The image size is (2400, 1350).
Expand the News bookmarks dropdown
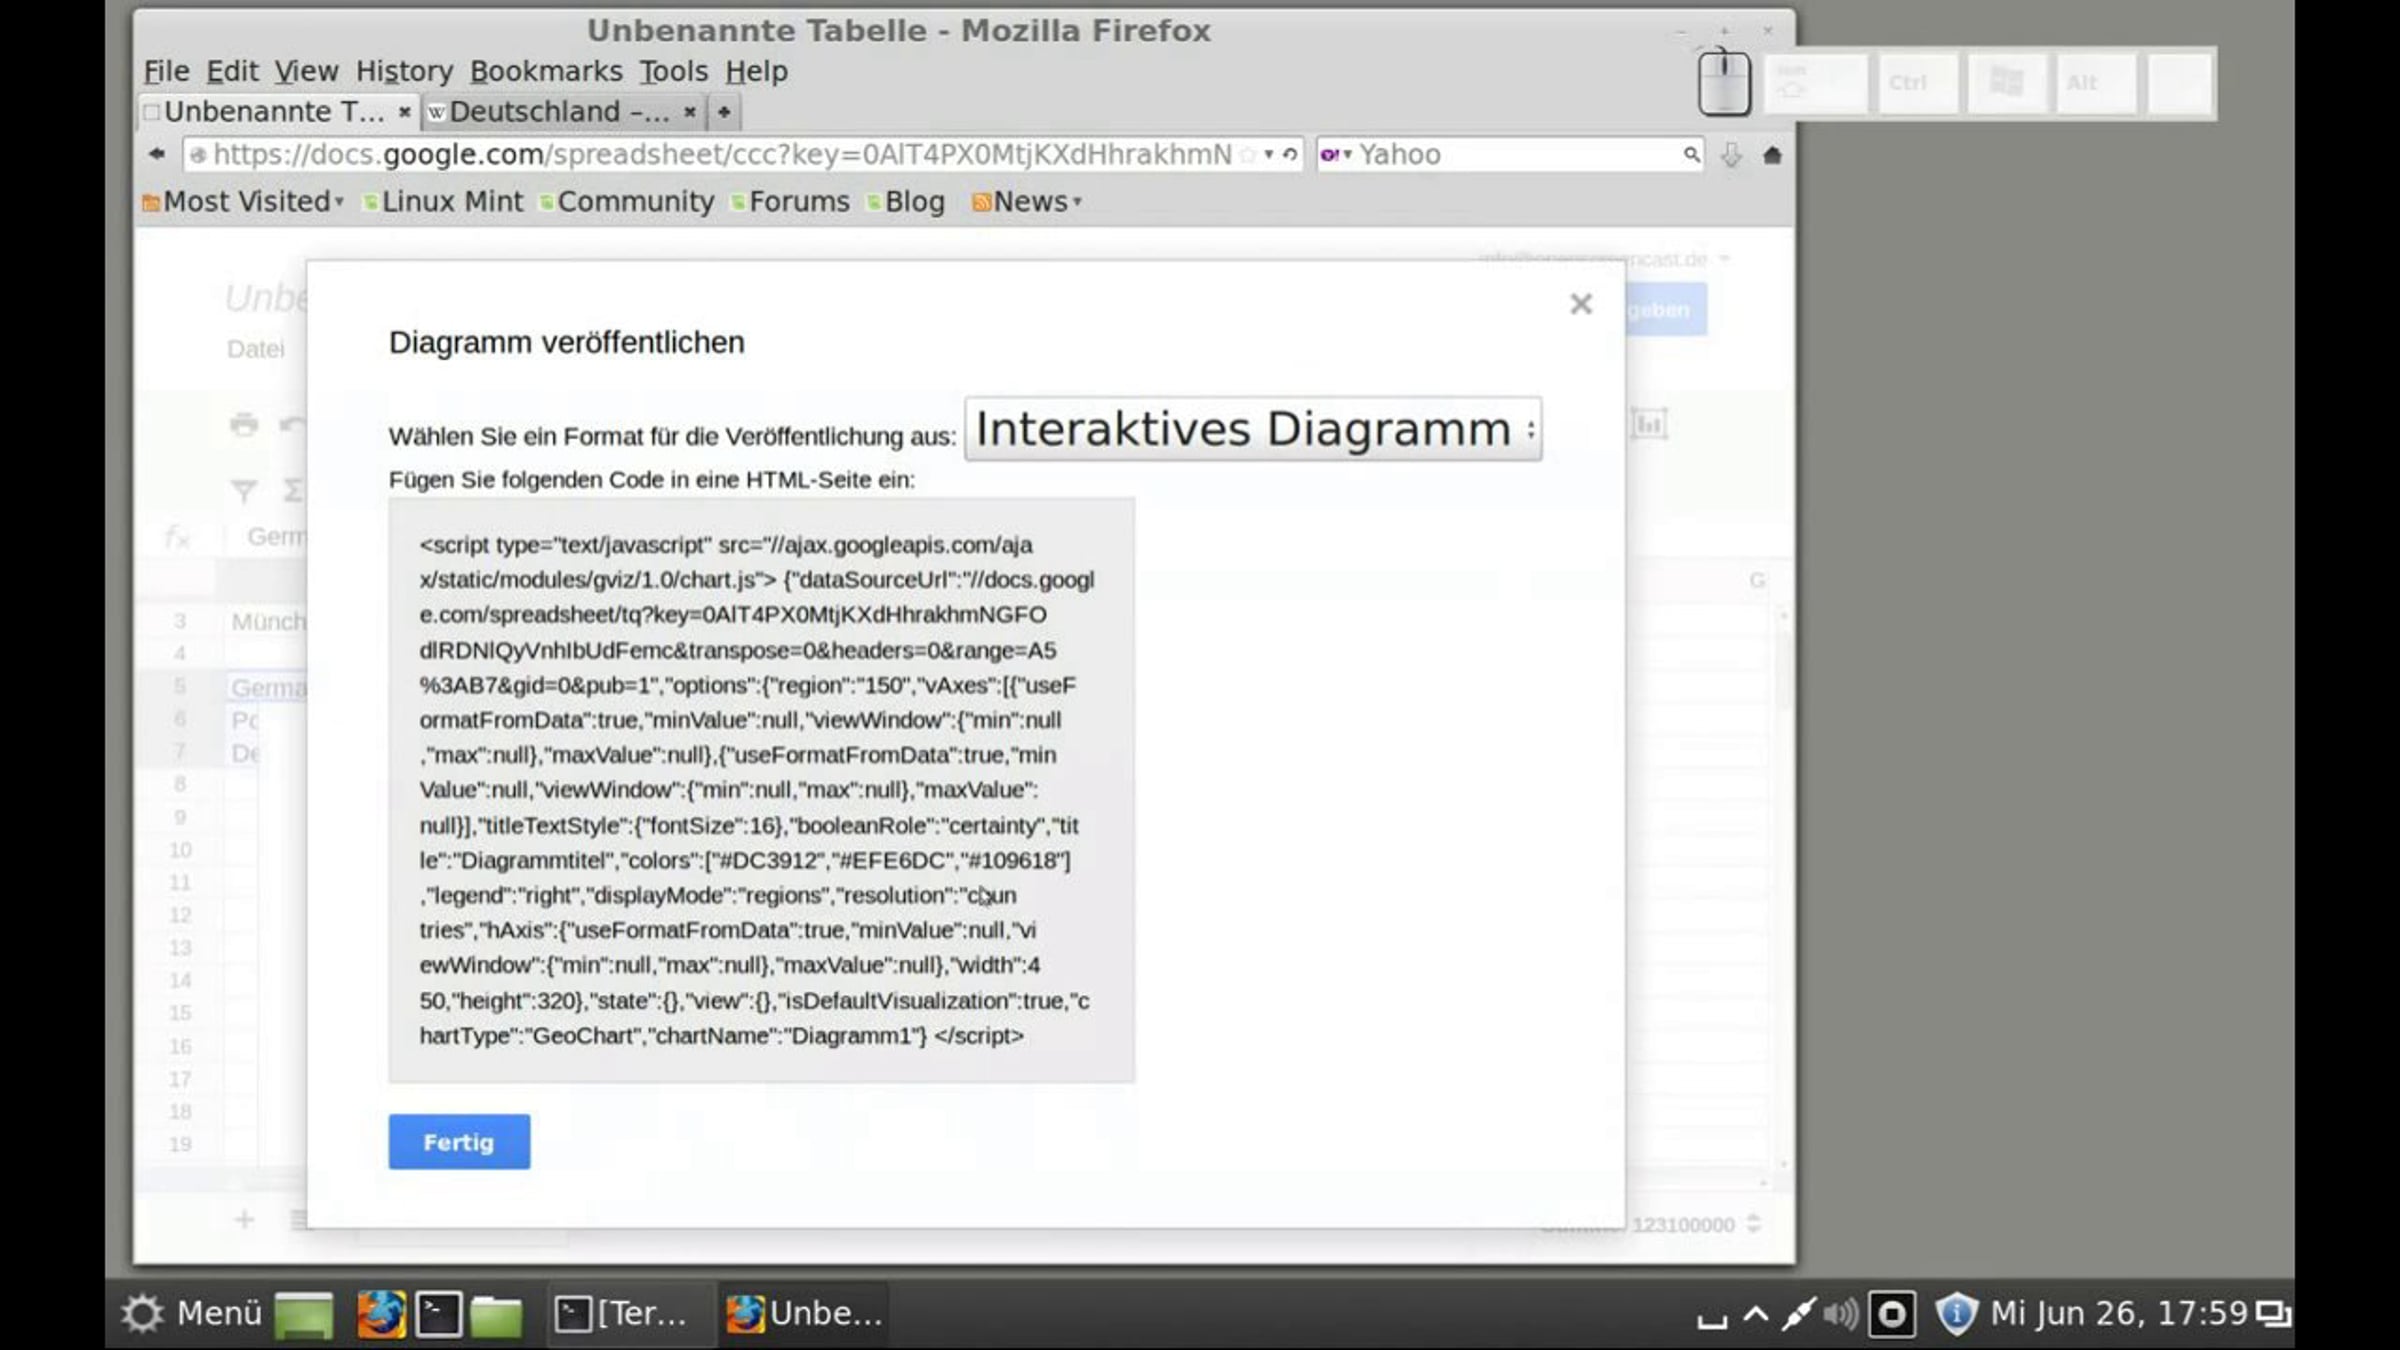point(1029,202)
